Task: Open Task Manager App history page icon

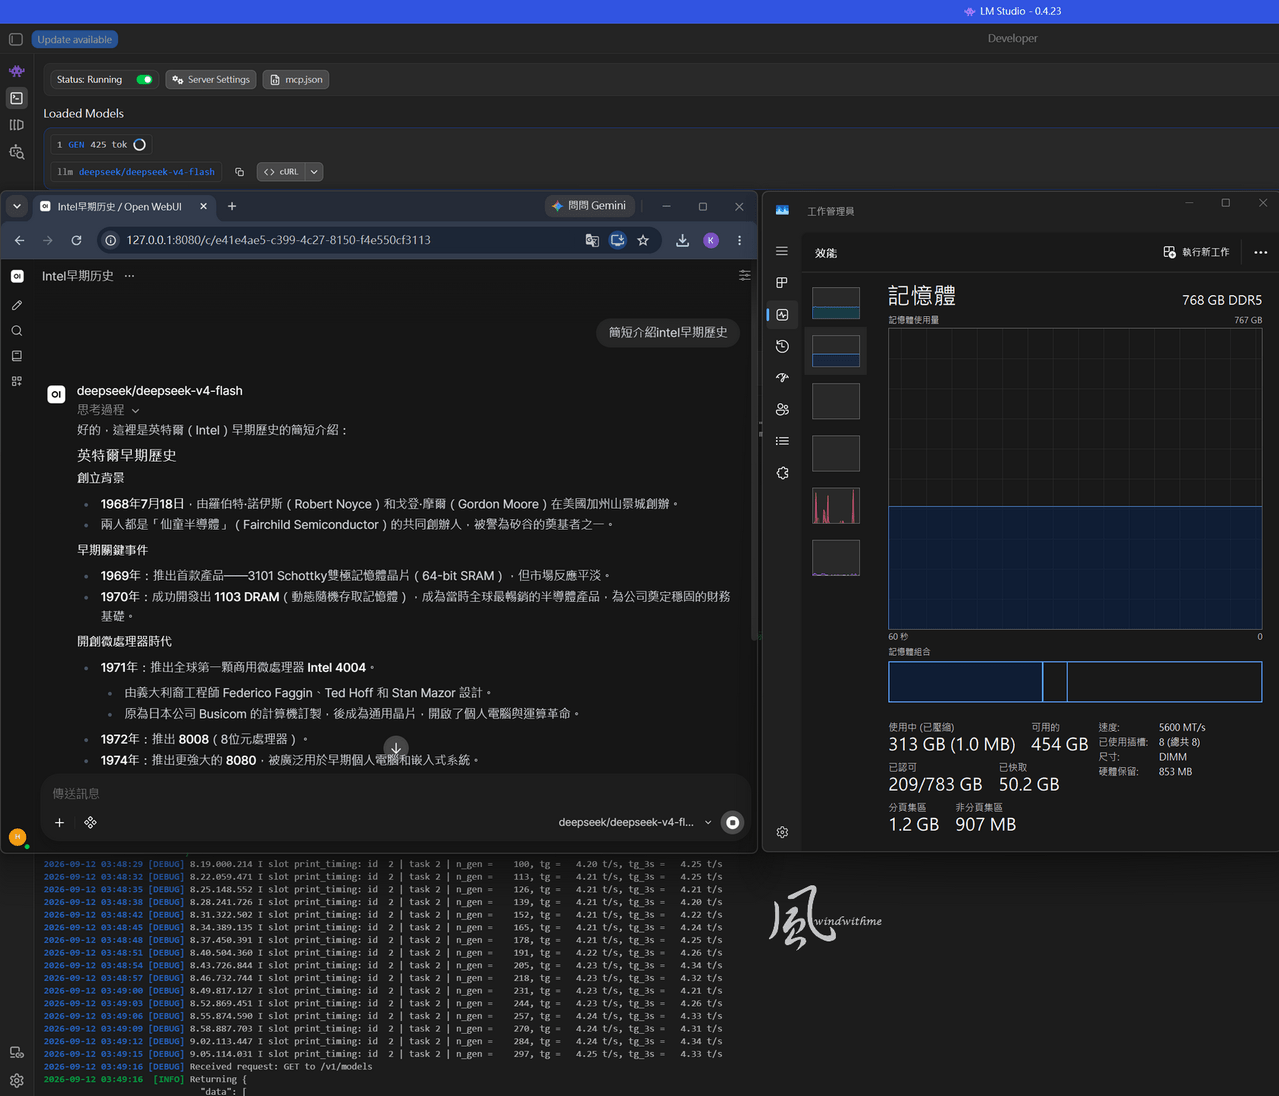Action: click(x=782, y=346)
